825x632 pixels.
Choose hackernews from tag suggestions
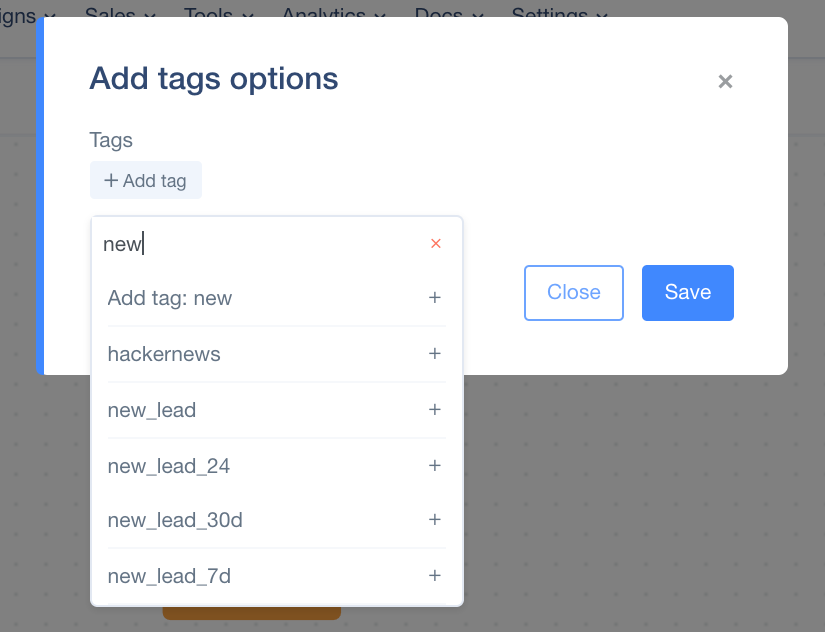point(164,354)
